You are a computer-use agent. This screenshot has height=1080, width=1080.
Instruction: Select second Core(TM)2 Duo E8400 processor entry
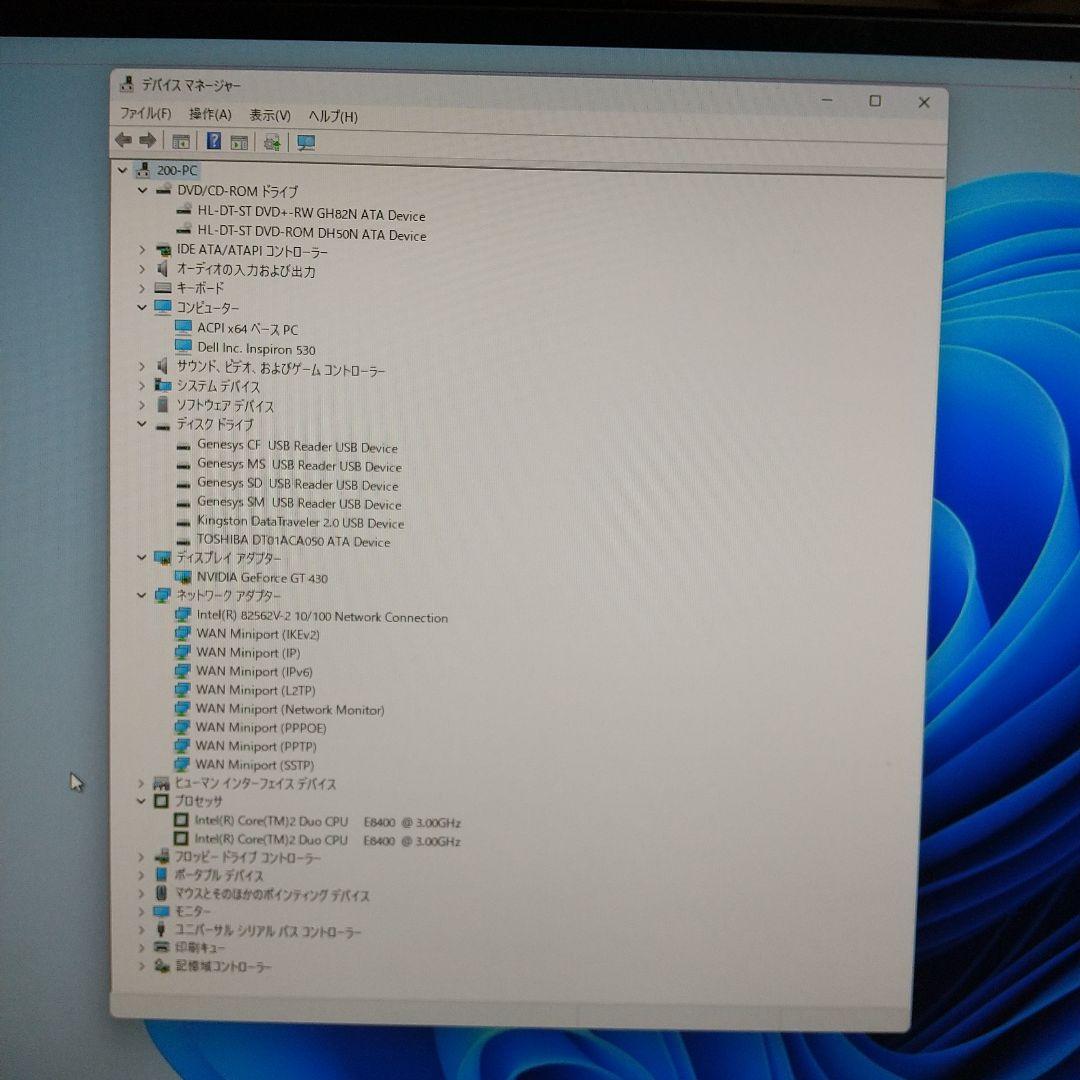(x=327, y=840)
